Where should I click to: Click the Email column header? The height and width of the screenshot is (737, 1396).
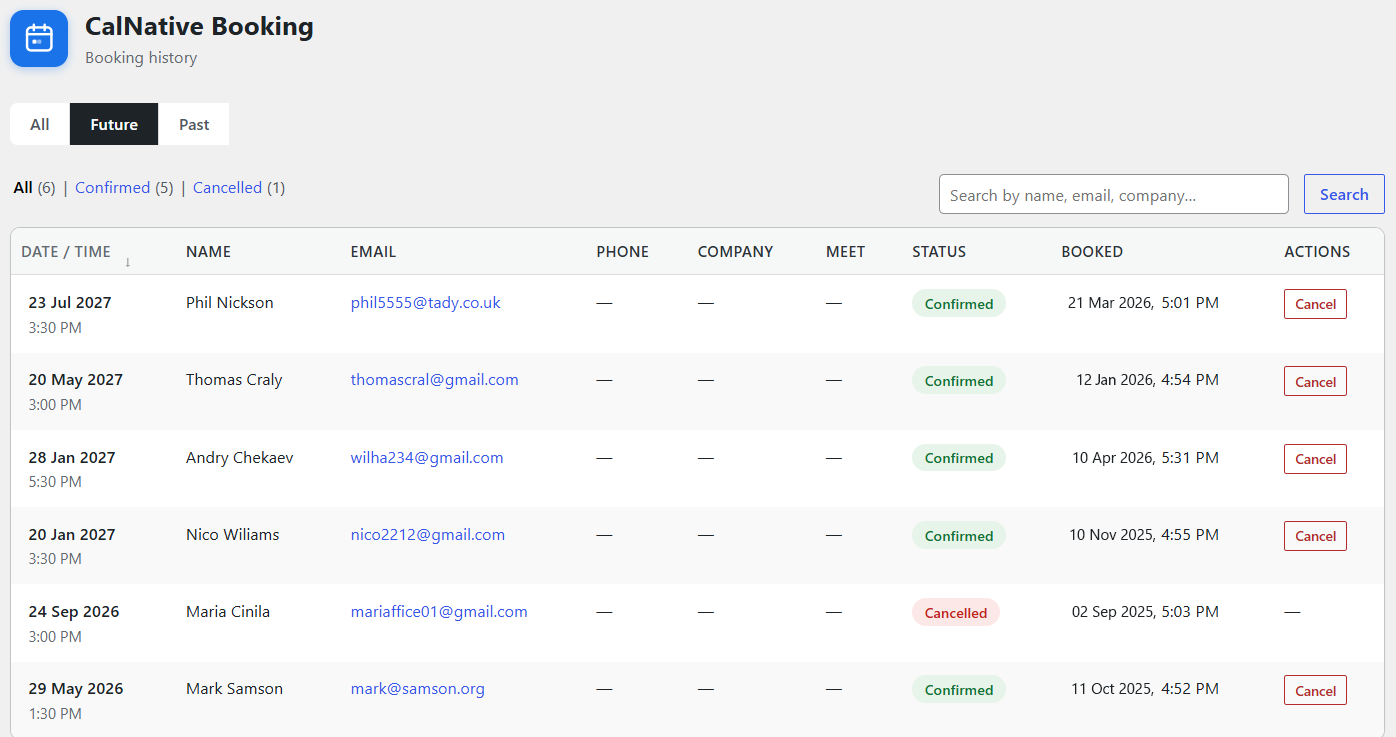tap(373, 252)
